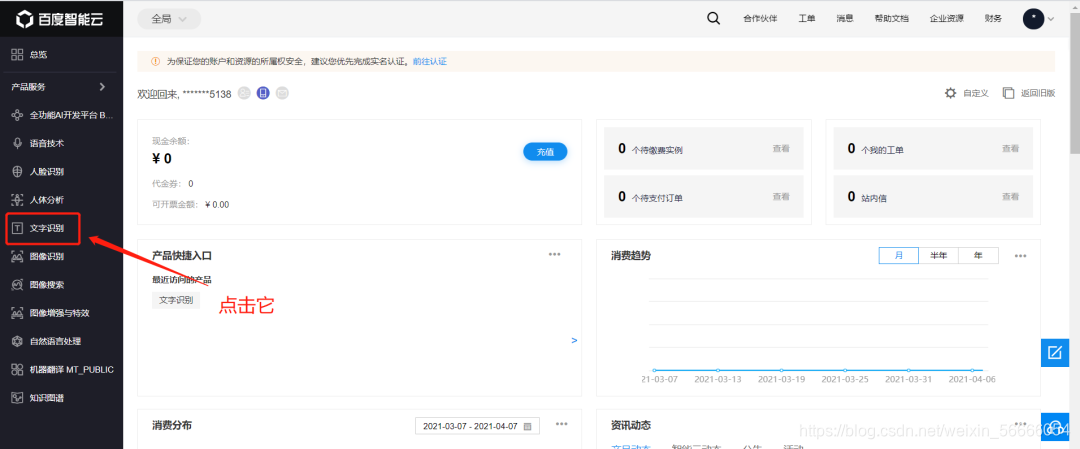The image size is (1080, 449).
Task: Click the 全功能AI开发平台 sidebar icon
Action: [18, 116]
